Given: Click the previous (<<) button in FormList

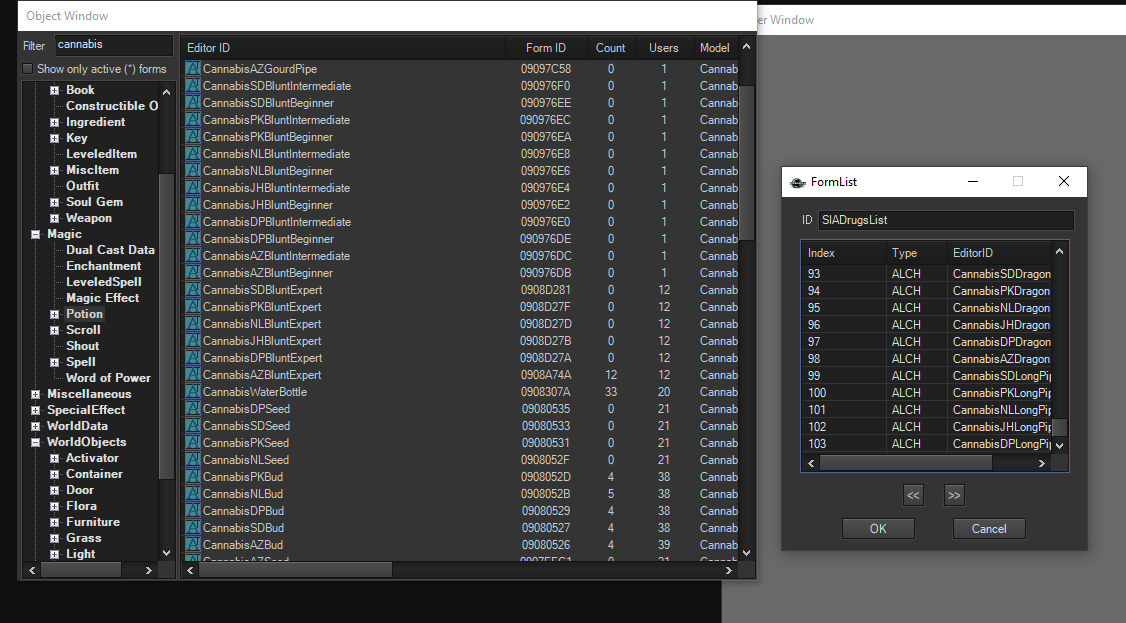Looking at the screenshot, I should tap(913, 495).
